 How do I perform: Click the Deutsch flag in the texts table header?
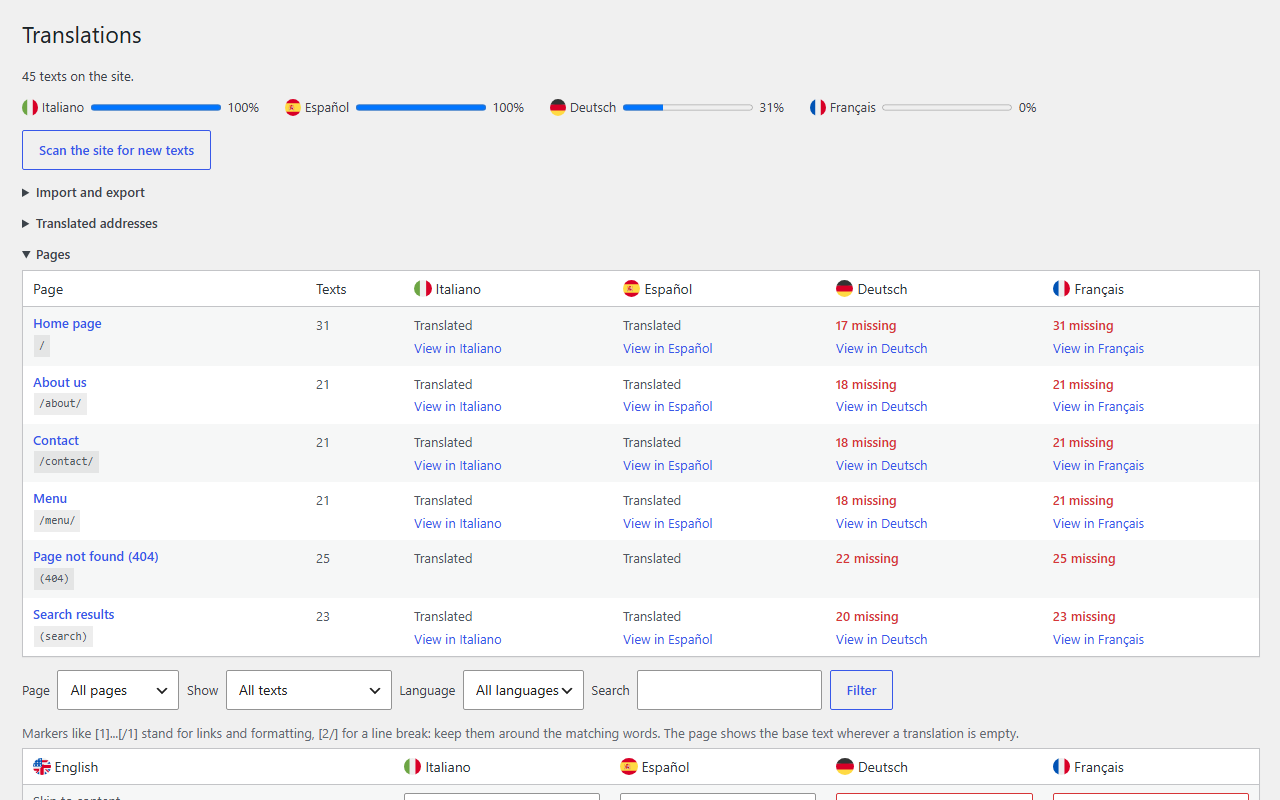[845, 767]
